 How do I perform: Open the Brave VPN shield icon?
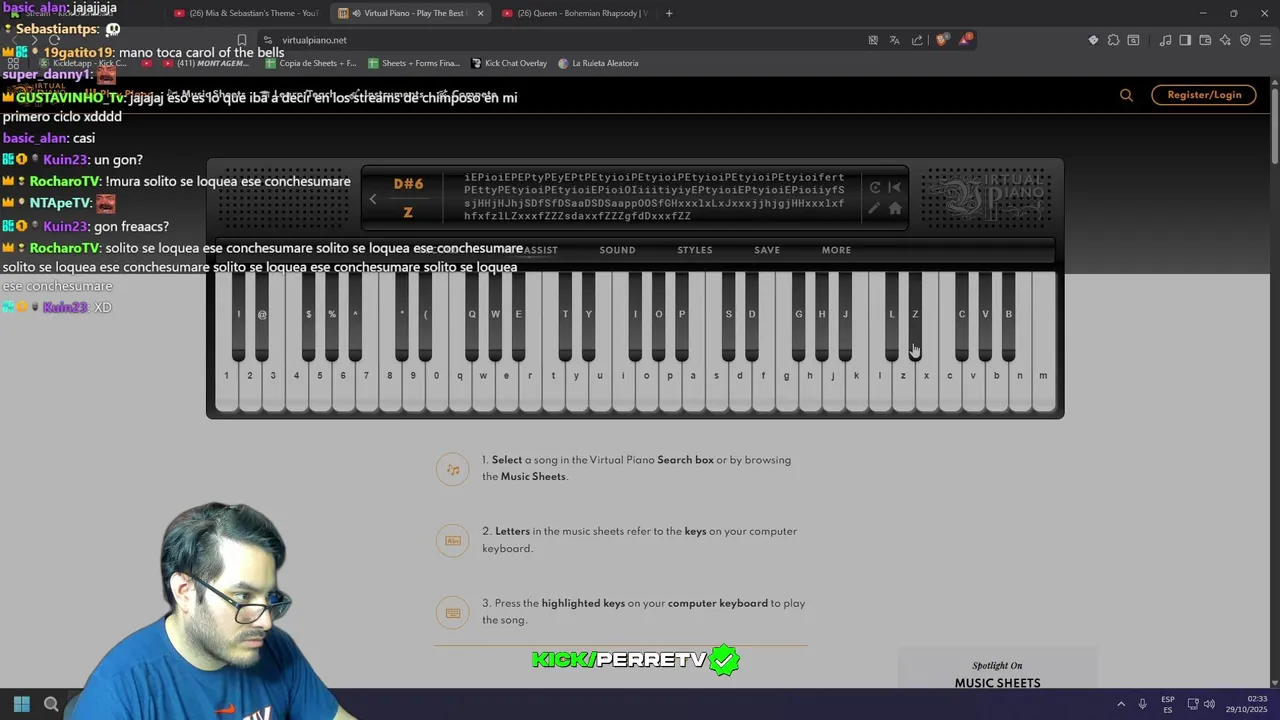1245,40
